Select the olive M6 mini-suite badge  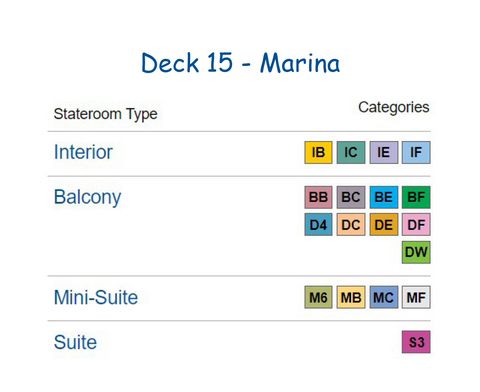tap(318, 297)
